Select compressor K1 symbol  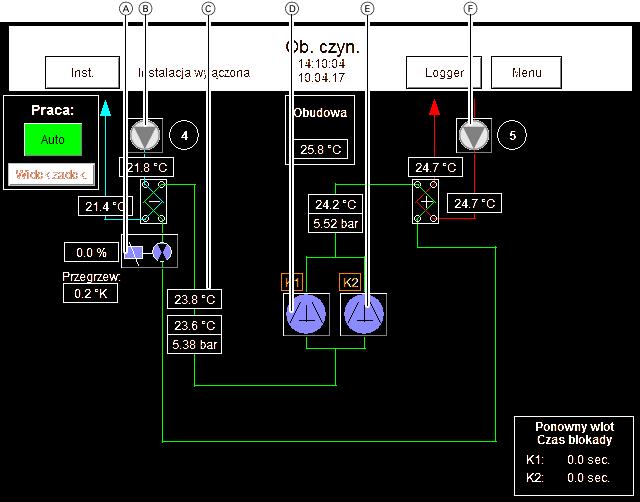(x=306, y=314)
